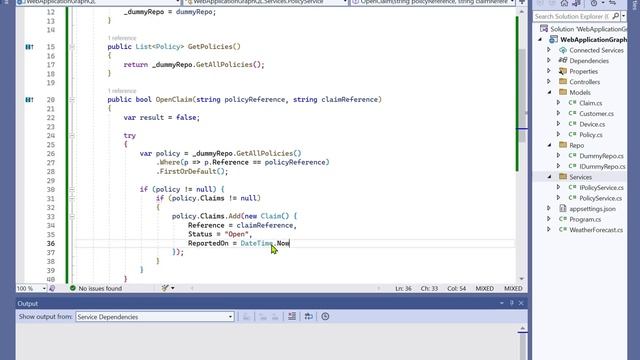Image resolution: width=640 pixels, height=360 pixels.
Task: Select Policy.cs in Solution Explorer
Action: point(591,135)
